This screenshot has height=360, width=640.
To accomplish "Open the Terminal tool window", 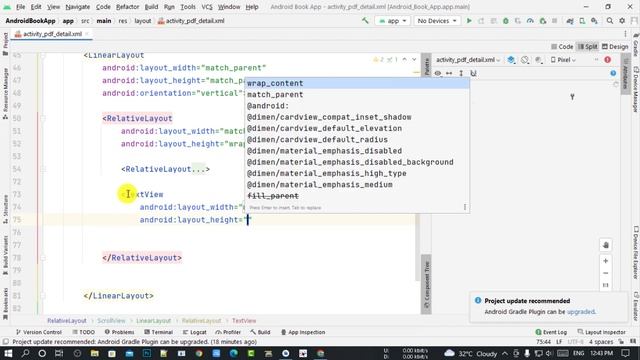I will coord(158,332).
